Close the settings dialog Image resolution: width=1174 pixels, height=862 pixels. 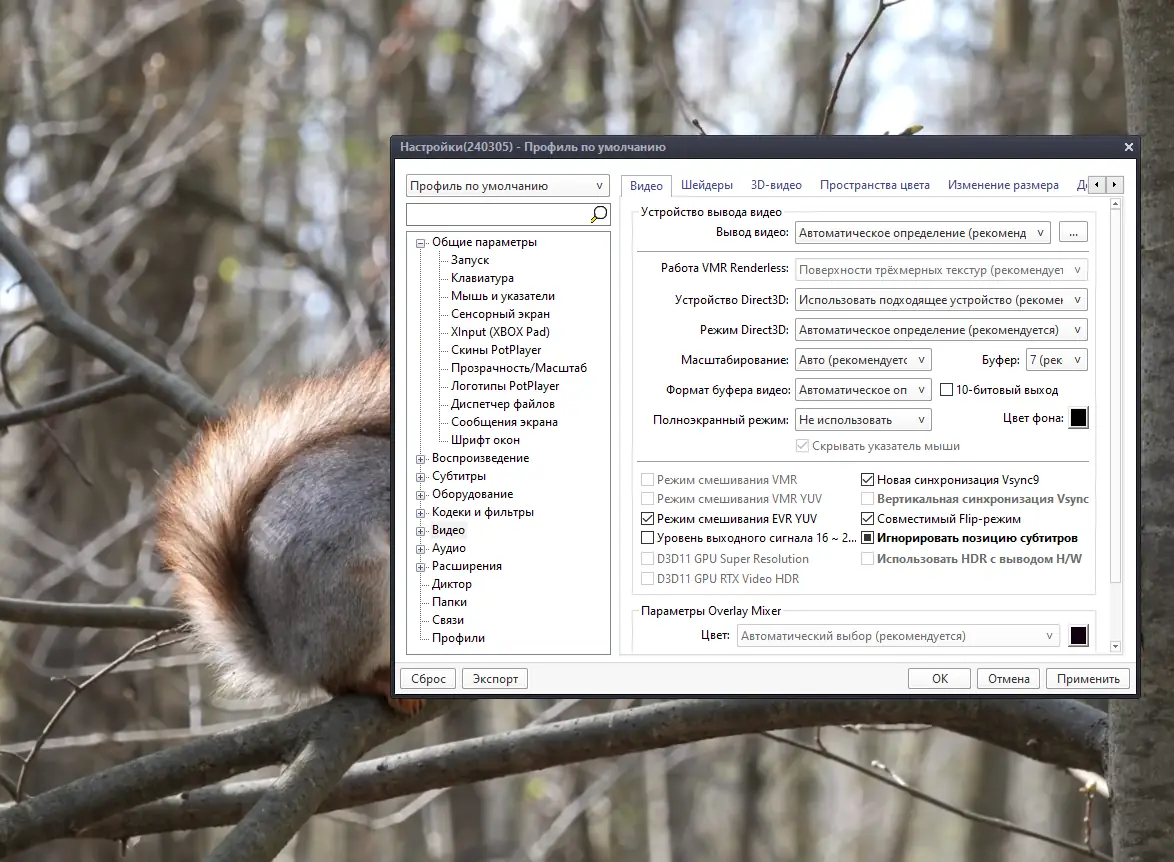click(x=1128, y=147)
